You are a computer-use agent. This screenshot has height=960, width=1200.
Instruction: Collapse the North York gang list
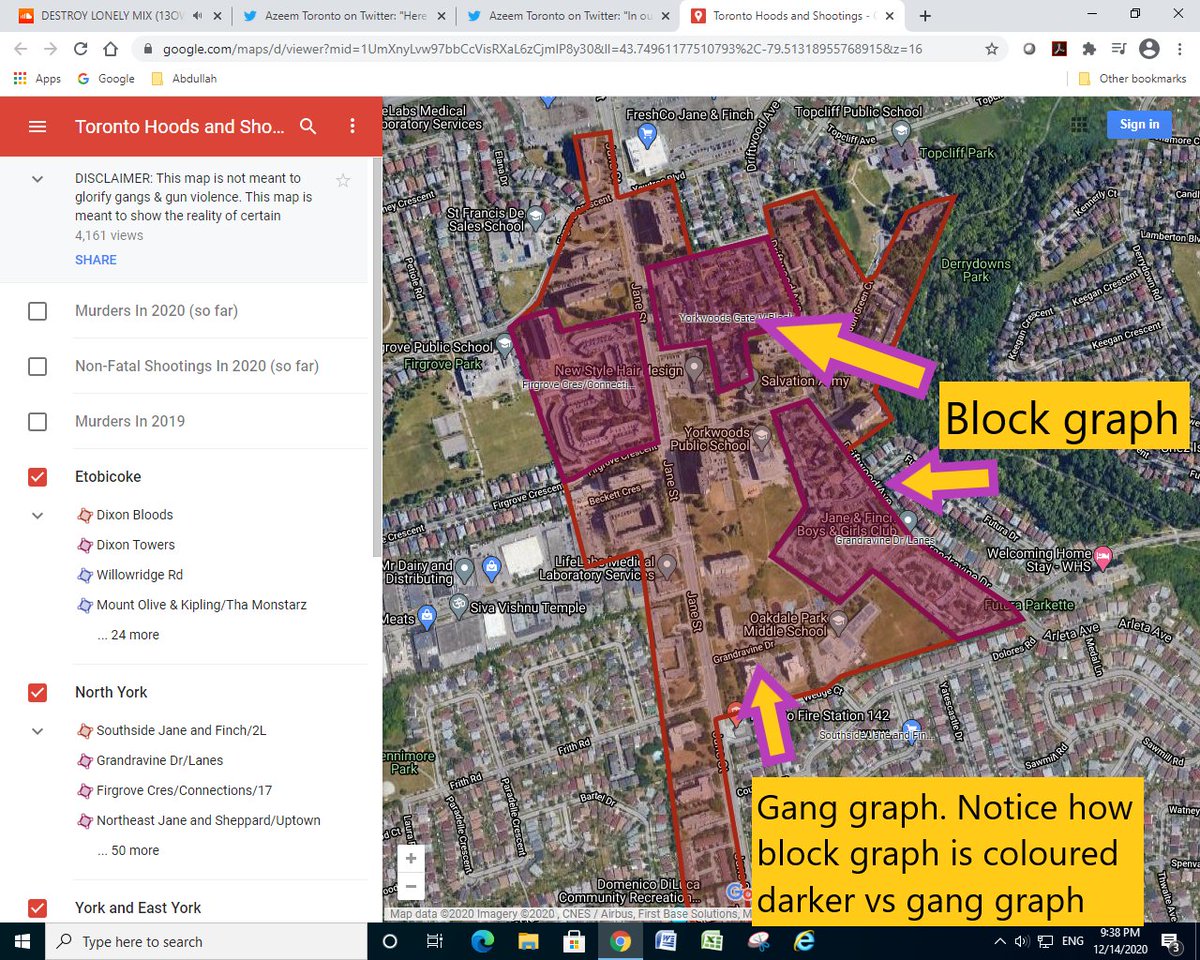37,730
